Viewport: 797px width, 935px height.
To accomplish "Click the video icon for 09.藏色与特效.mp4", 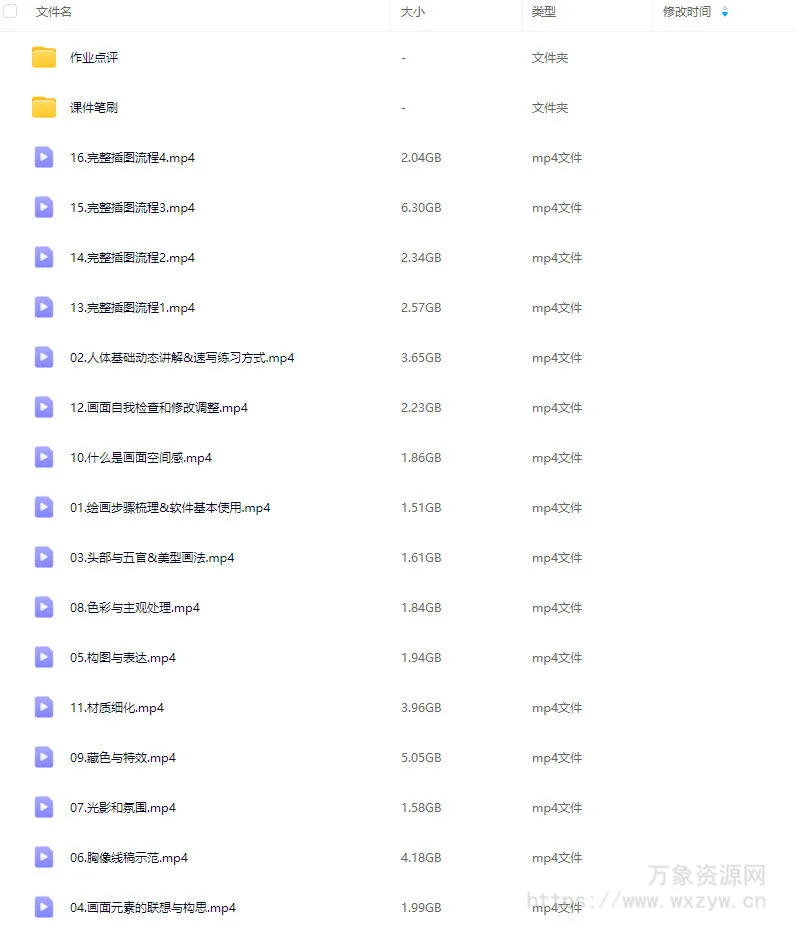I will (44, 757).
